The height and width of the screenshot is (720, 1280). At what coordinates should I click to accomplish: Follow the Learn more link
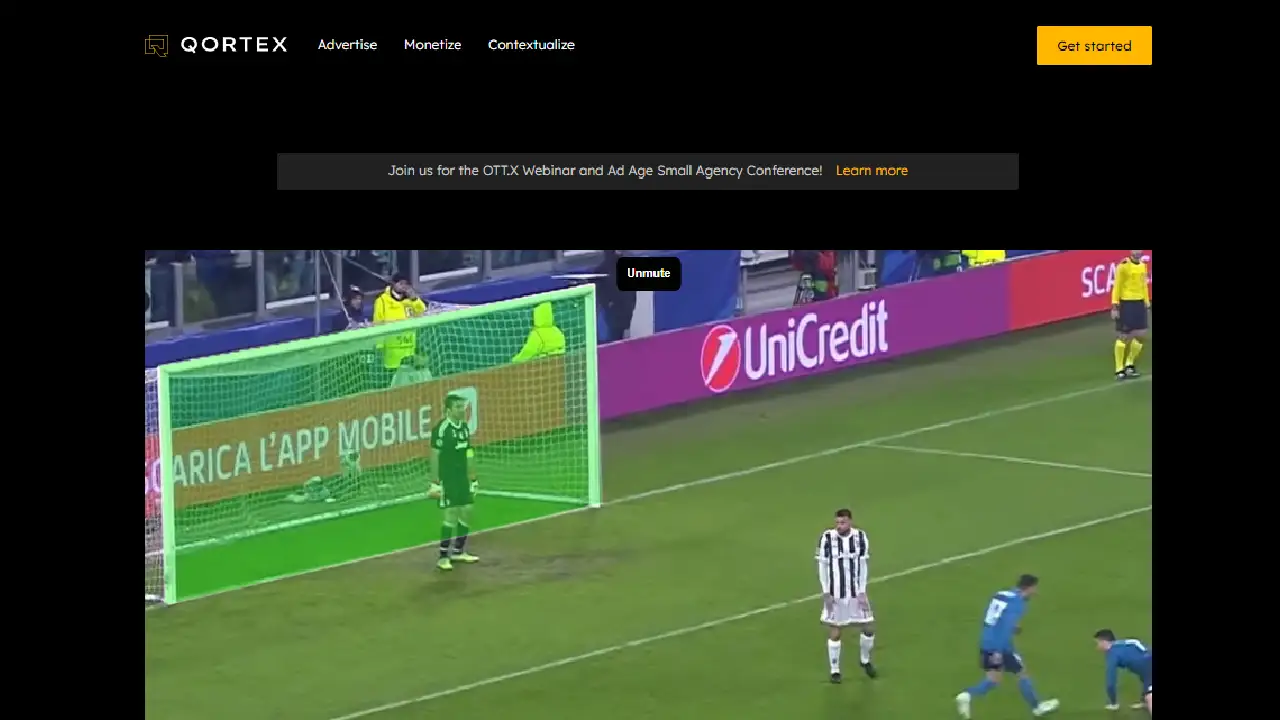871,171
